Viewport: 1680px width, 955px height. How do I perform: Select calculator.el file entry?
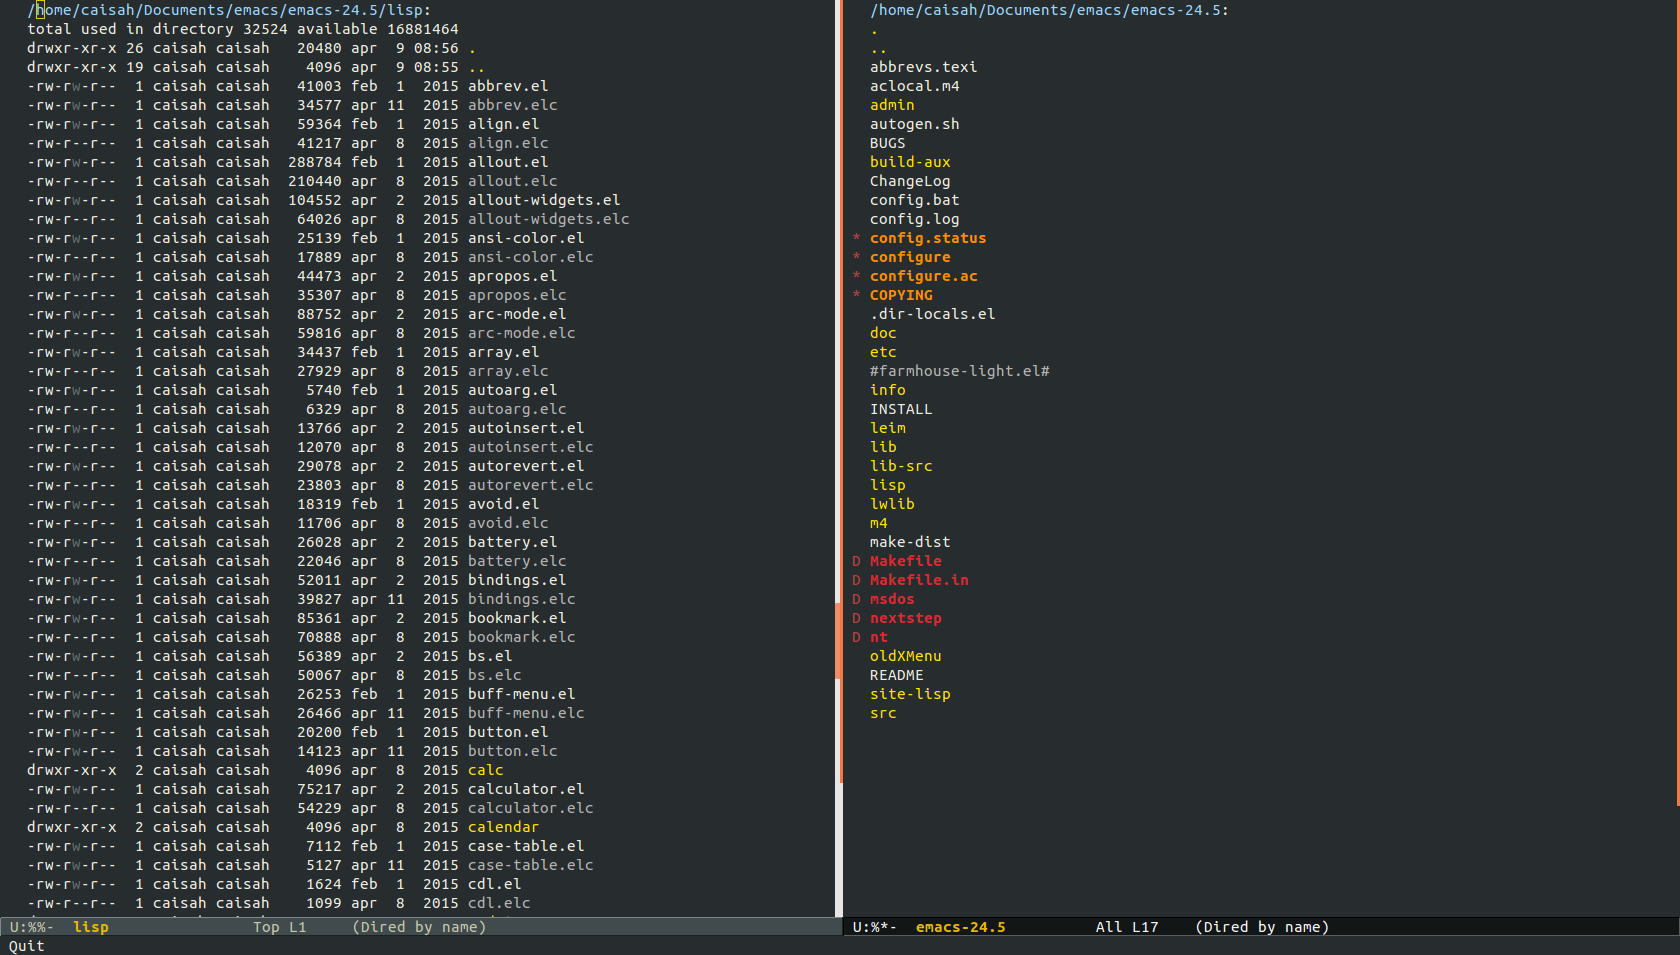pyautogui.click(x=526, y=789)
